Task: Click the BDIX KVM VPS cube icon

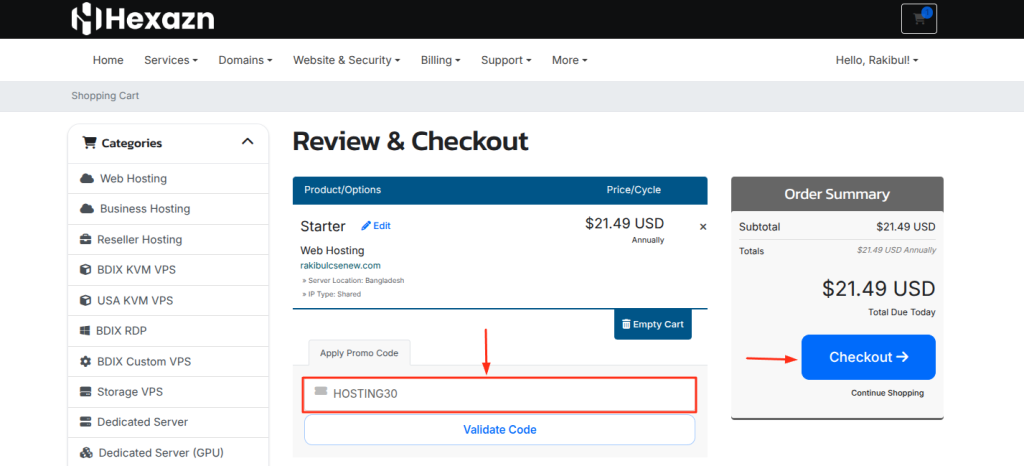Action: click(85, 270)
